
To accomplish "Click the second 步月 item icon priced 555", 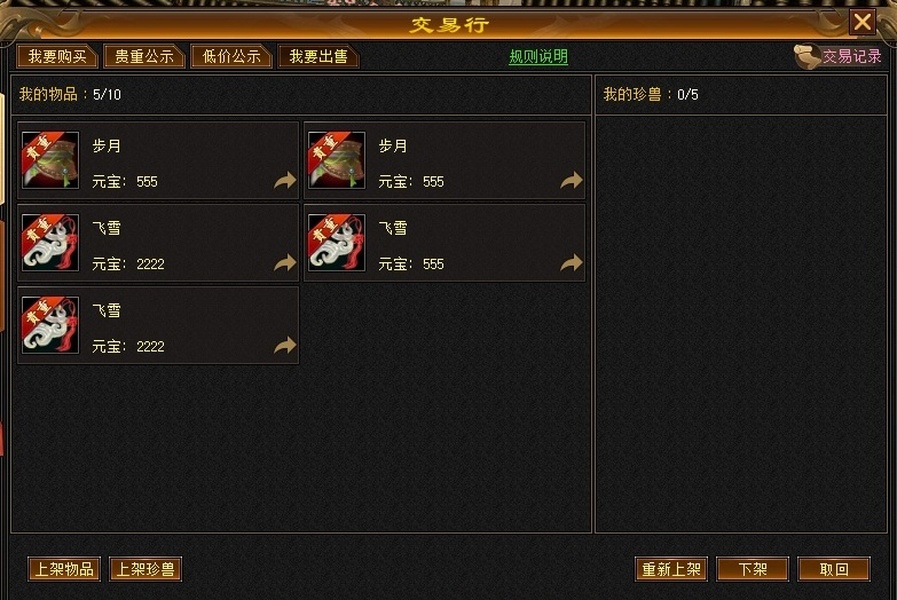I will [336, 160].
